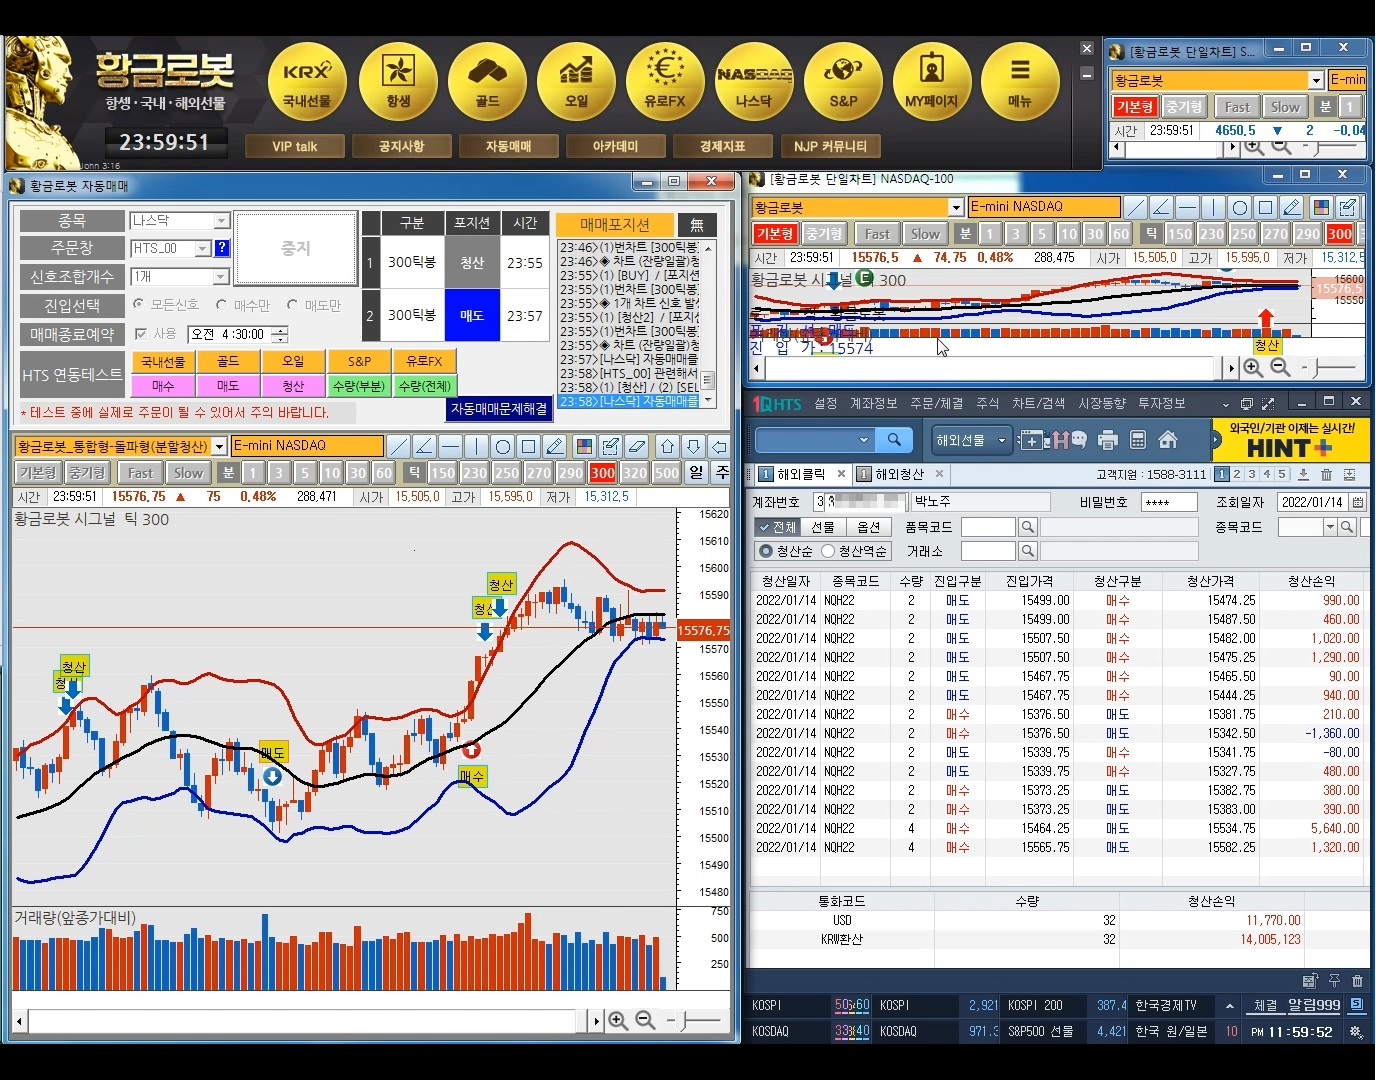Open the 항셍 gold round icon
Screen dimensions: 1376x1080
point(398,82)
